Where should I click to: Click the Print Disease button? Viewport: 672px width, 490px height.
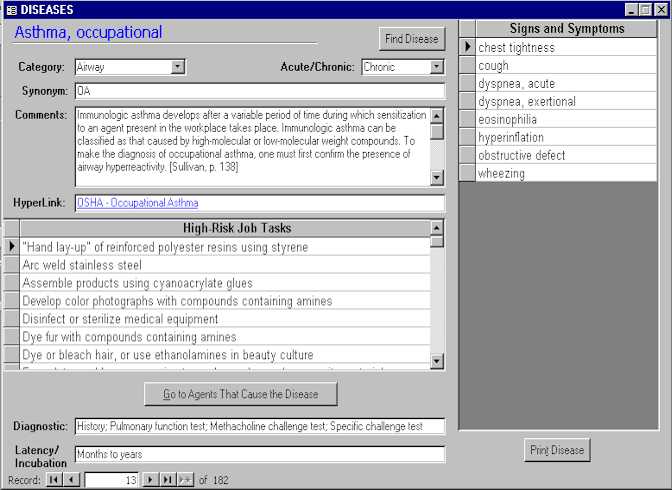(557, 450)
